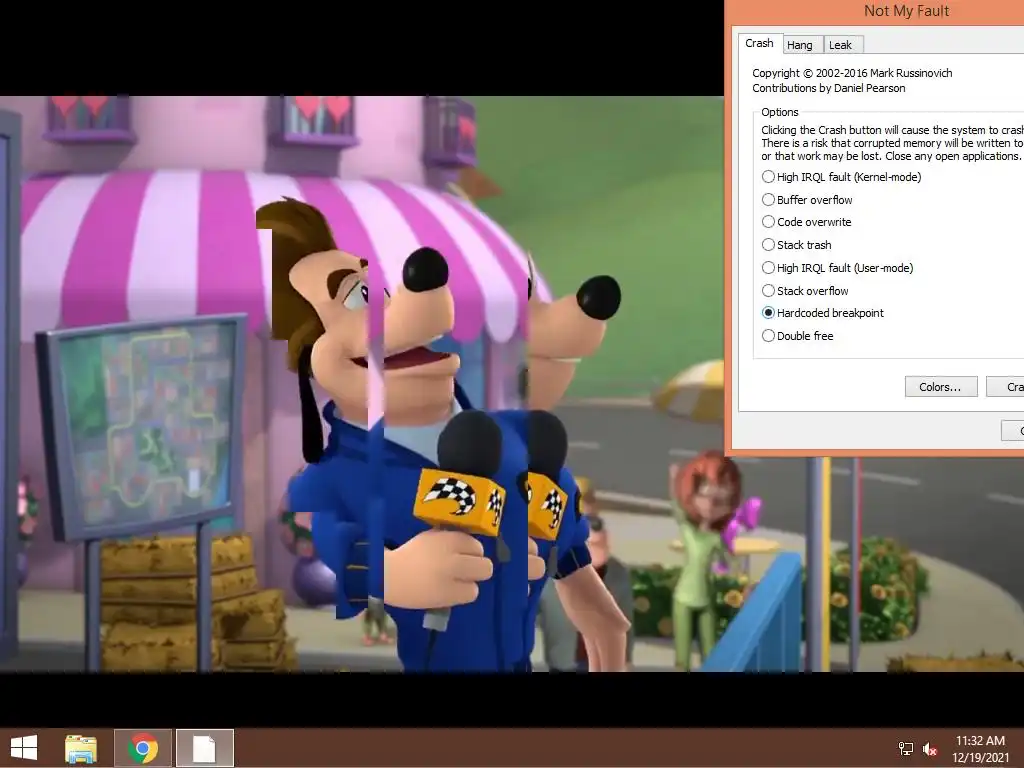
Task: Choose the Double free option
Action: pyautogui.click(x=797, y=336)
